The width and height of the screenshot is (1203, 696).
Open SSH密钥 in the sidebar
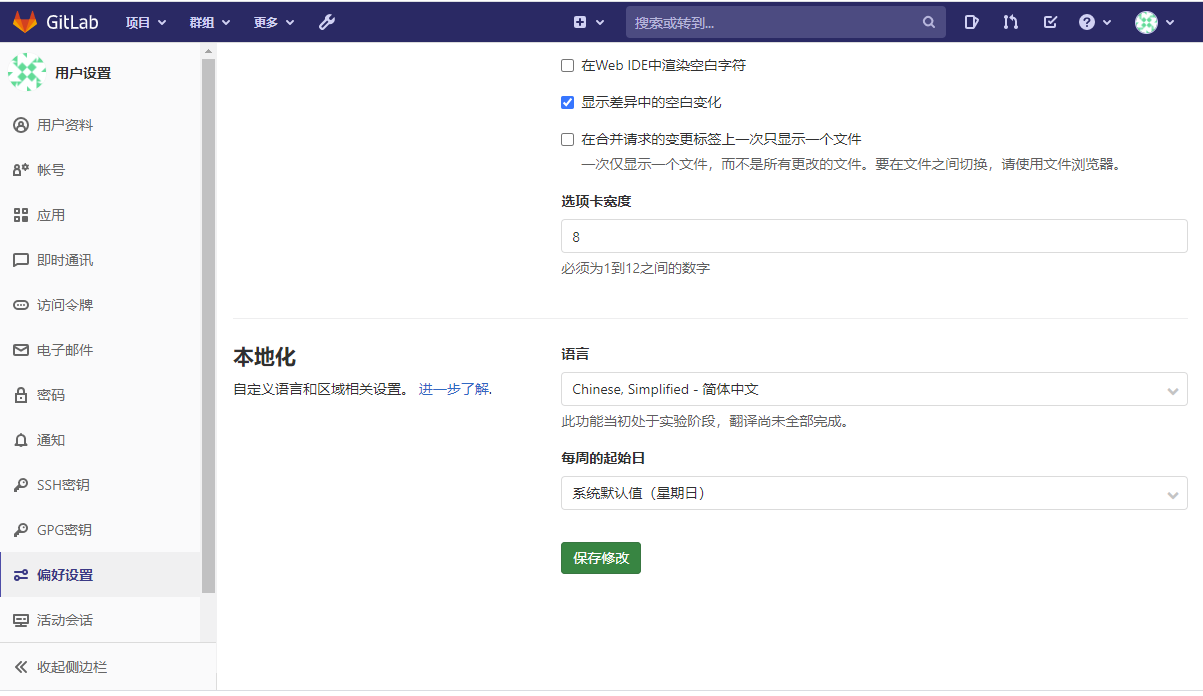(63, 485)
